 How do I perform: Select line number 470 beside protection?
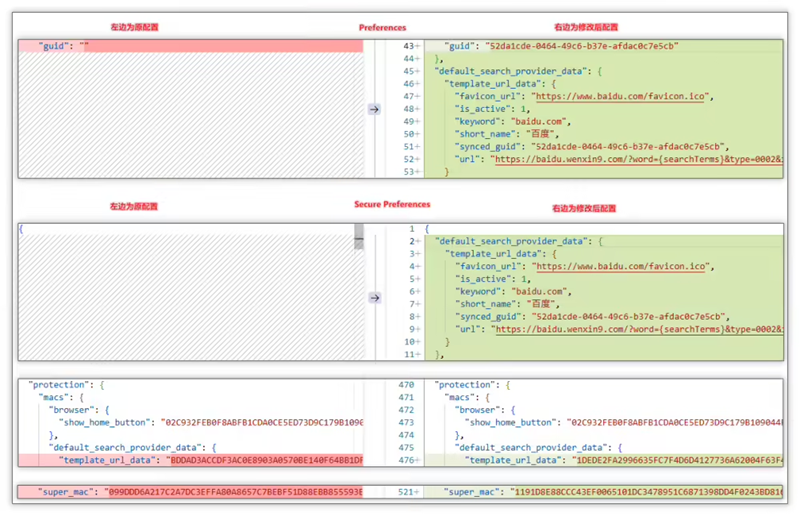pyautogui.click(x=406, y=385)
